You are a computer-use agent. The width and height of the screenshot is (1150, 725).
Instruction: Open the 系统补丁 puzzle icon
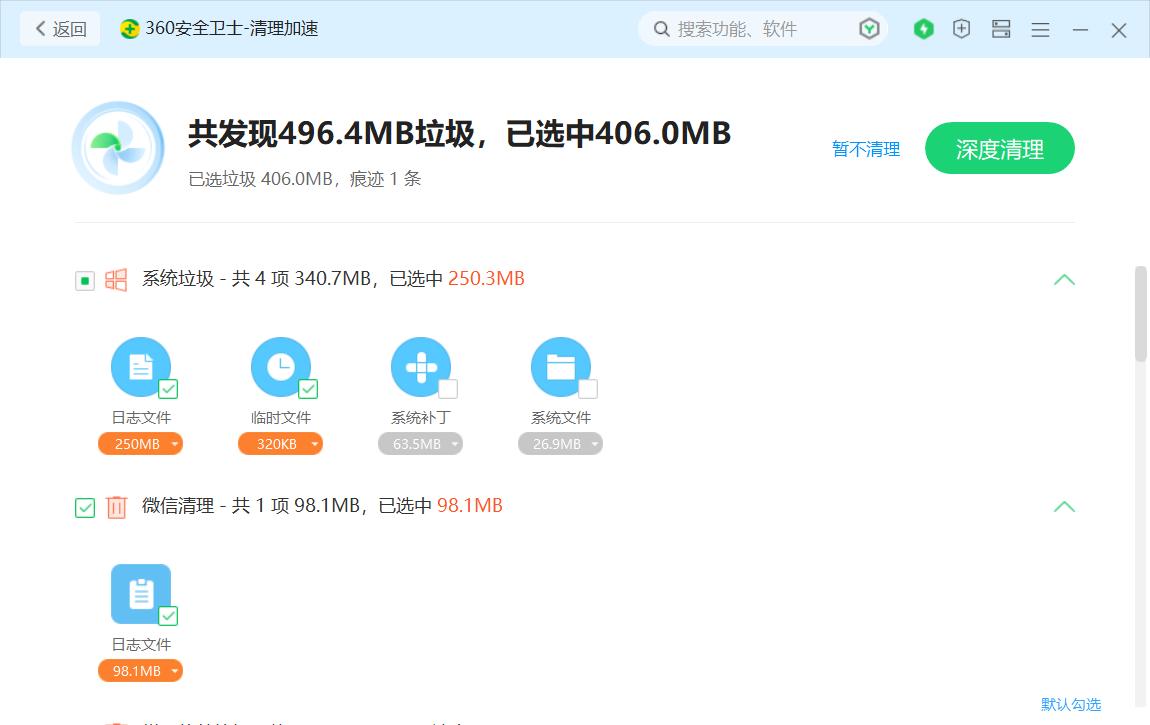click(421, 366)
